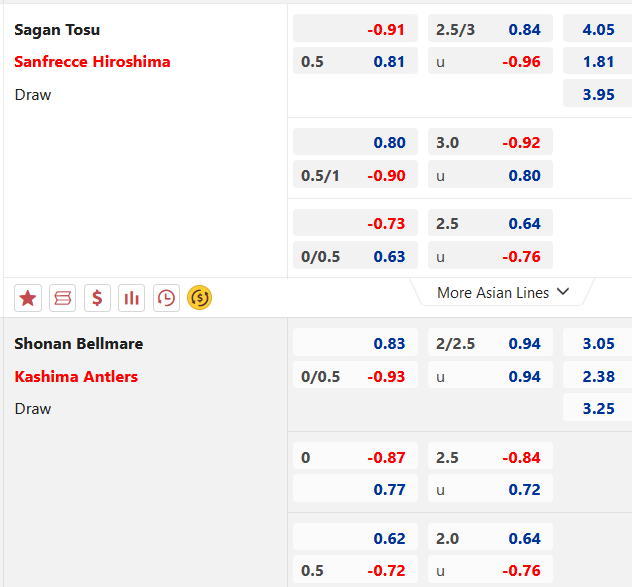Click the red dollar sign icon

(x=97, y=298)
